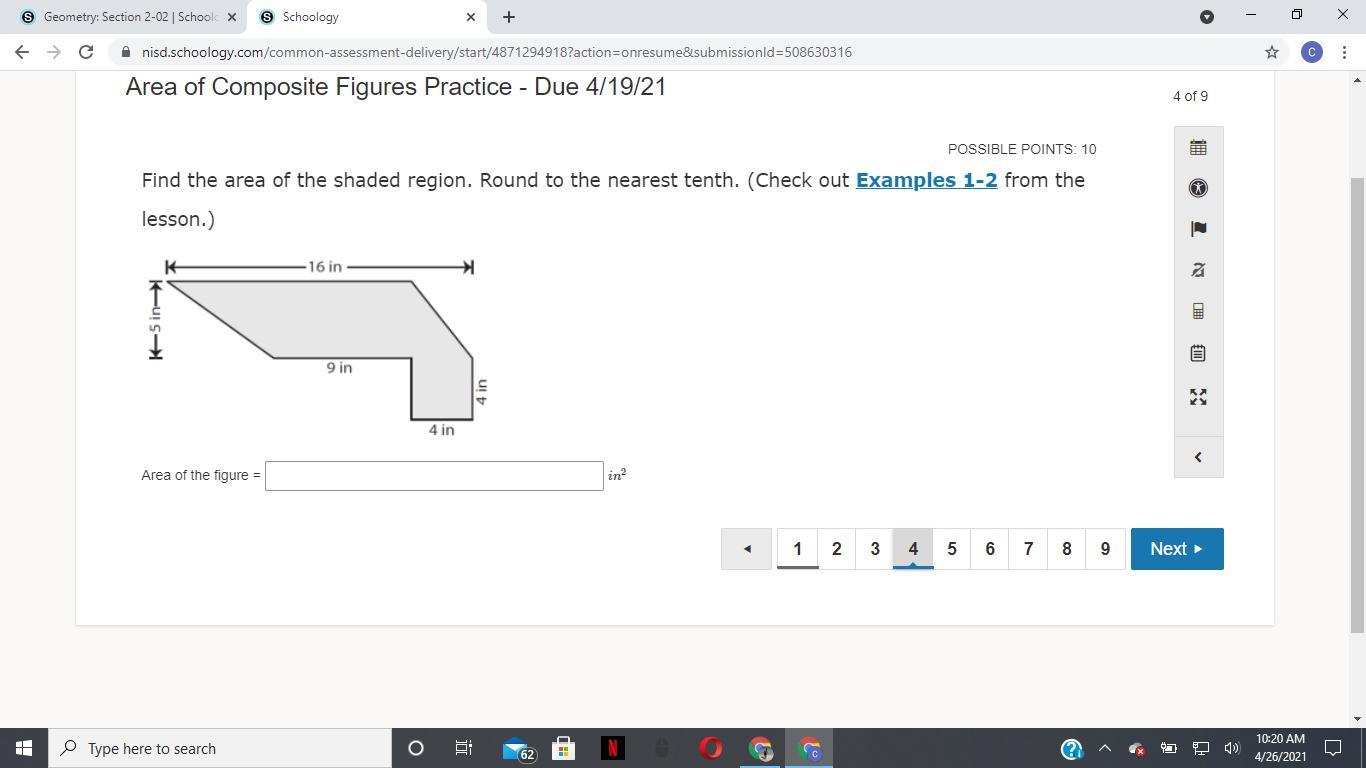Screen dimensions: 1366x768
Task: Click the Next button
Action: click(1177, 549)
